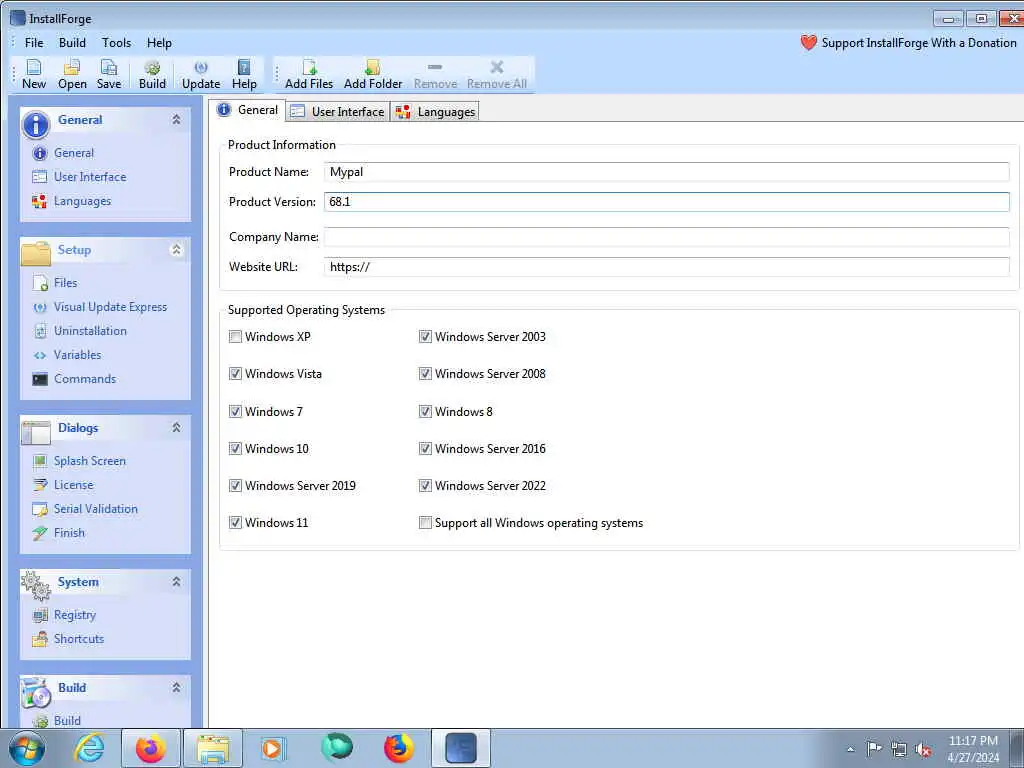1024x768 pixels.
Task: Switch to the Languages tab
Action: pos(436,112)
